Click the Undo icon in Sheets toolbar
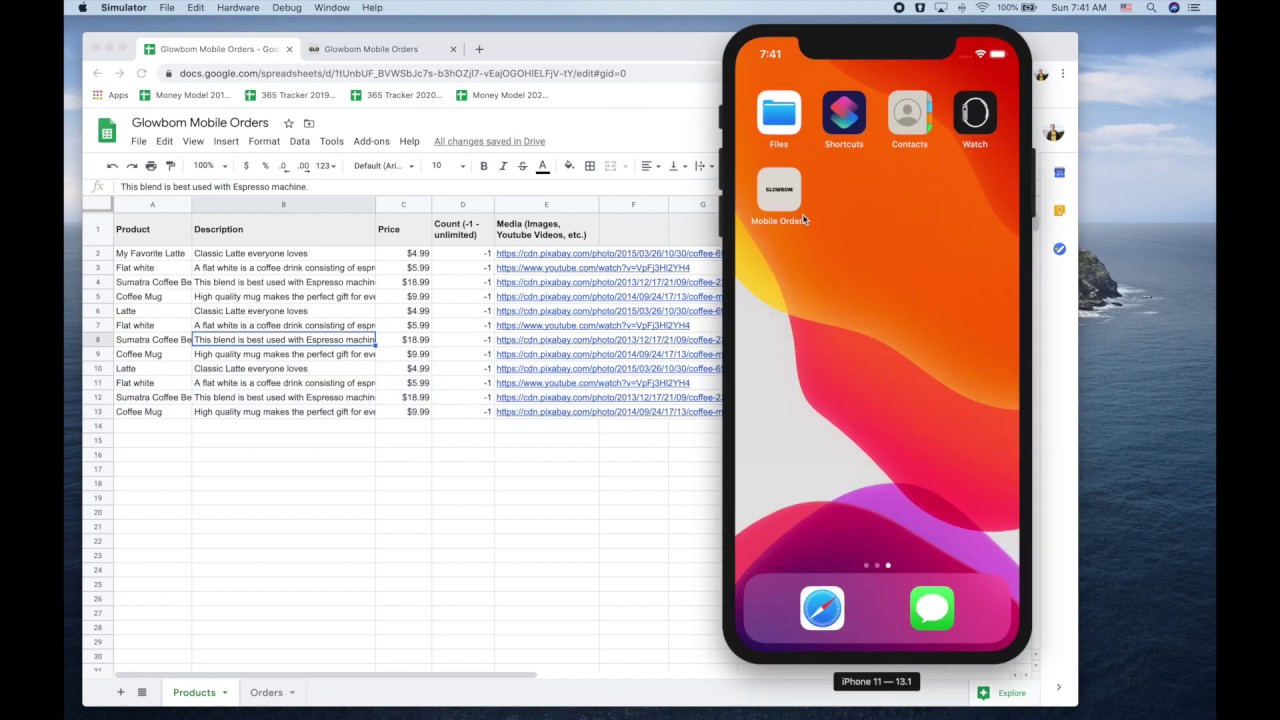This screenshot has height=720, width=1280. pos(112,166)
